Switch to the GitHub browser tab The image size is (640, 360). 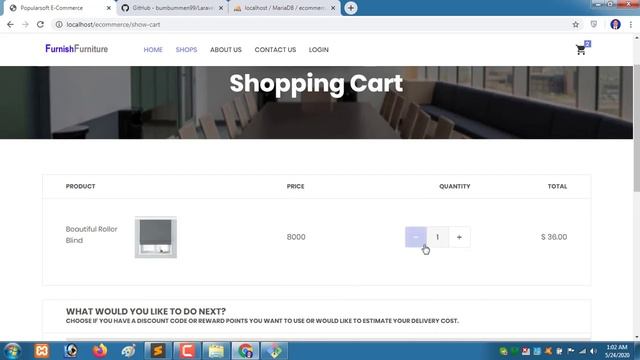[x=171, y=8]
